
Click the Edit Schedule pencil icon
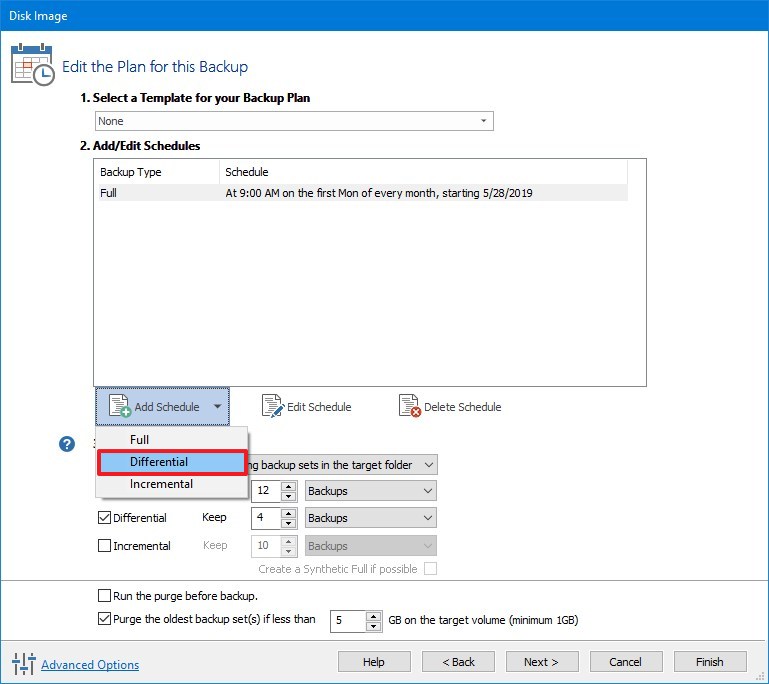pos(273,406)
